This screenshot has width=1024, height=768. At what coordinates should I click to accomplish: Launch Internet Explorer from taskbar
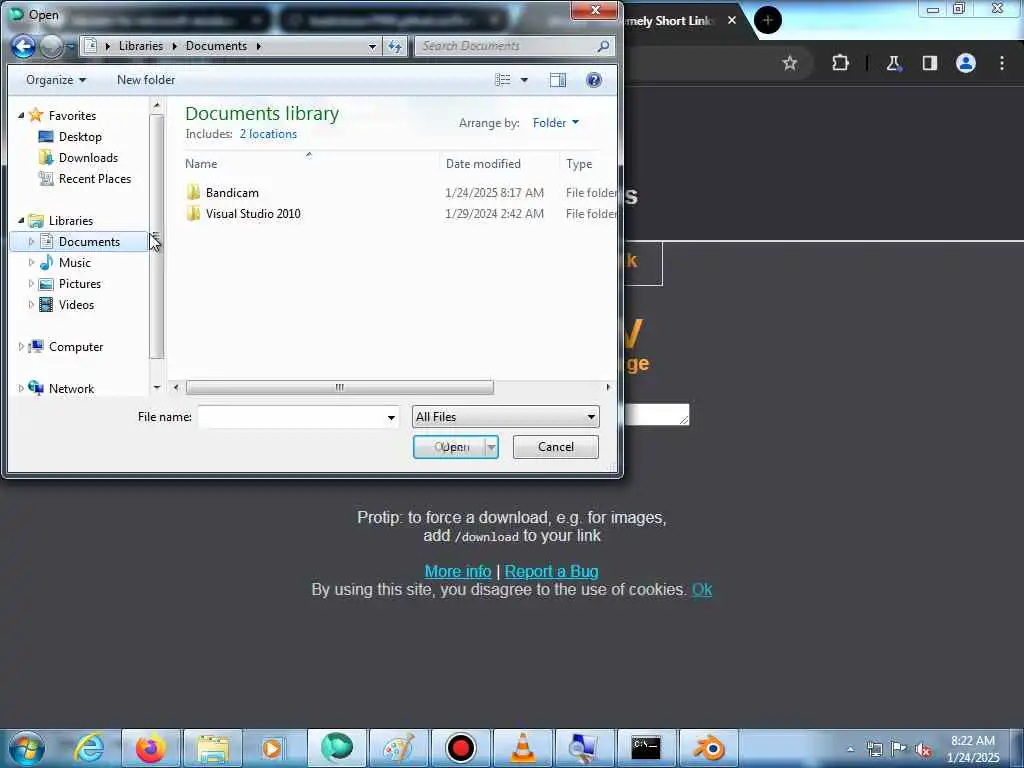pos(88,748)
